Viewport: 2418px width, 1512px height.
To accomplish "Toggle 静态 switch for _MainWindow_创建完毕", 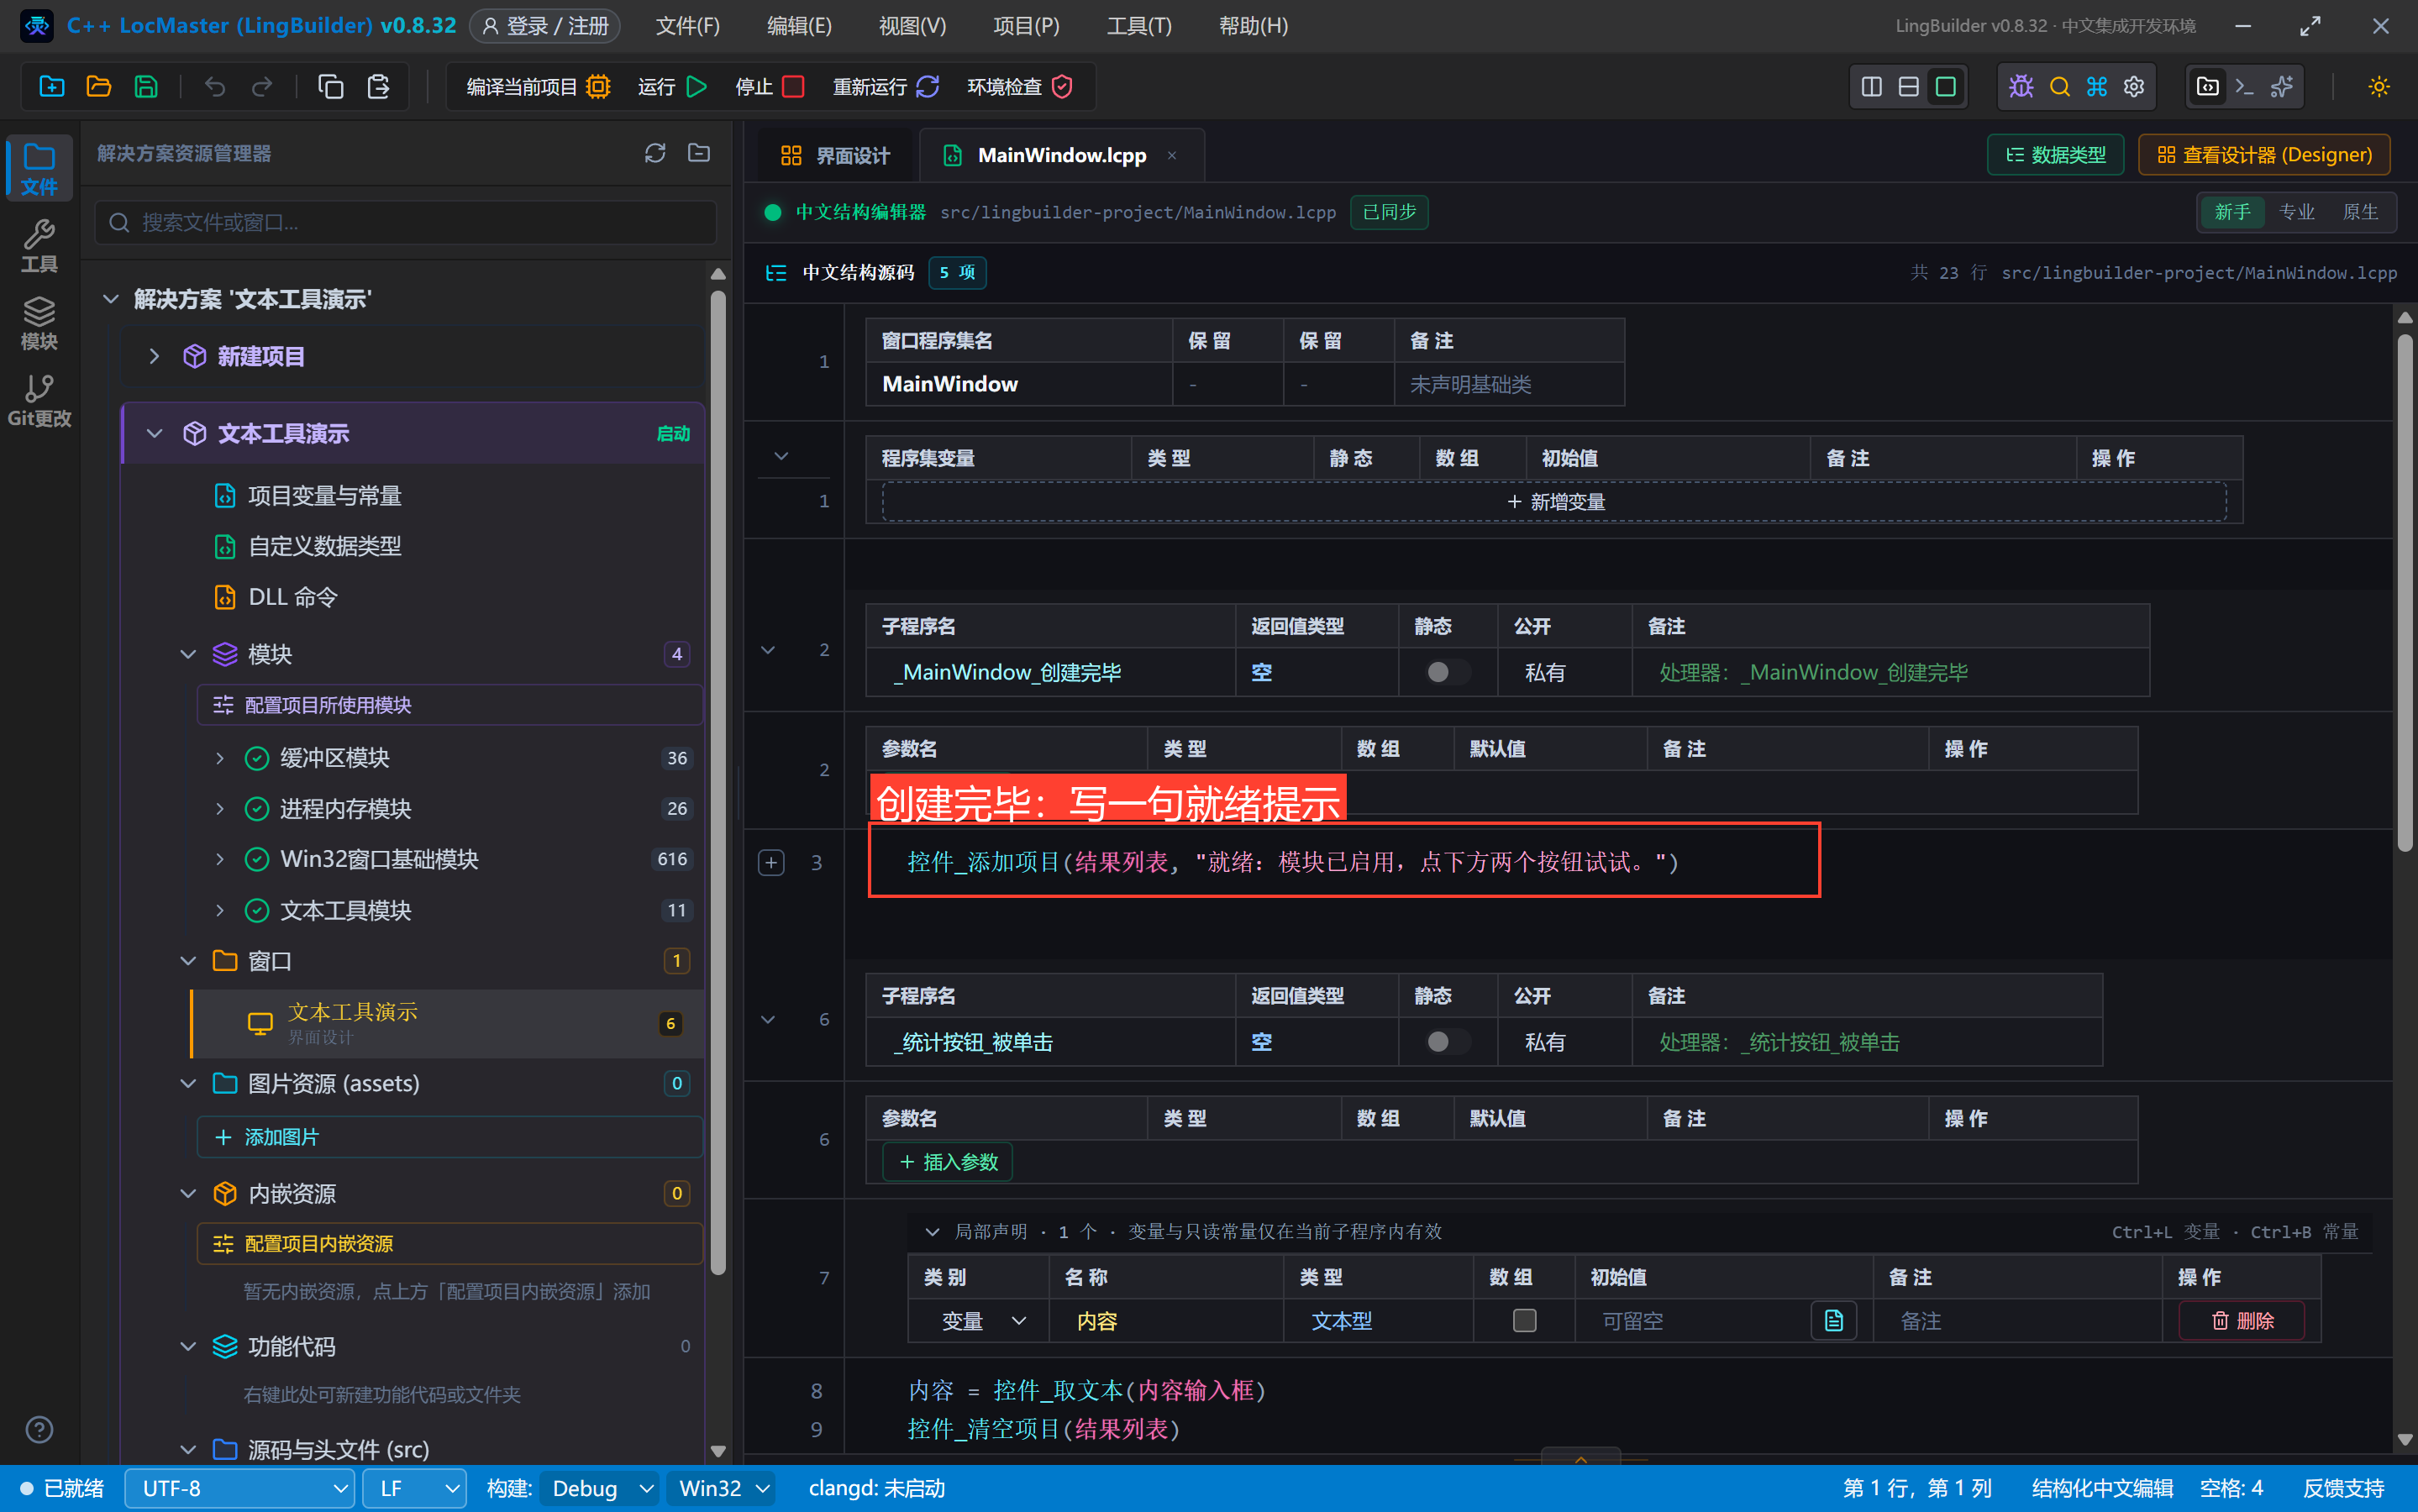I will [x=1447, y=672].
